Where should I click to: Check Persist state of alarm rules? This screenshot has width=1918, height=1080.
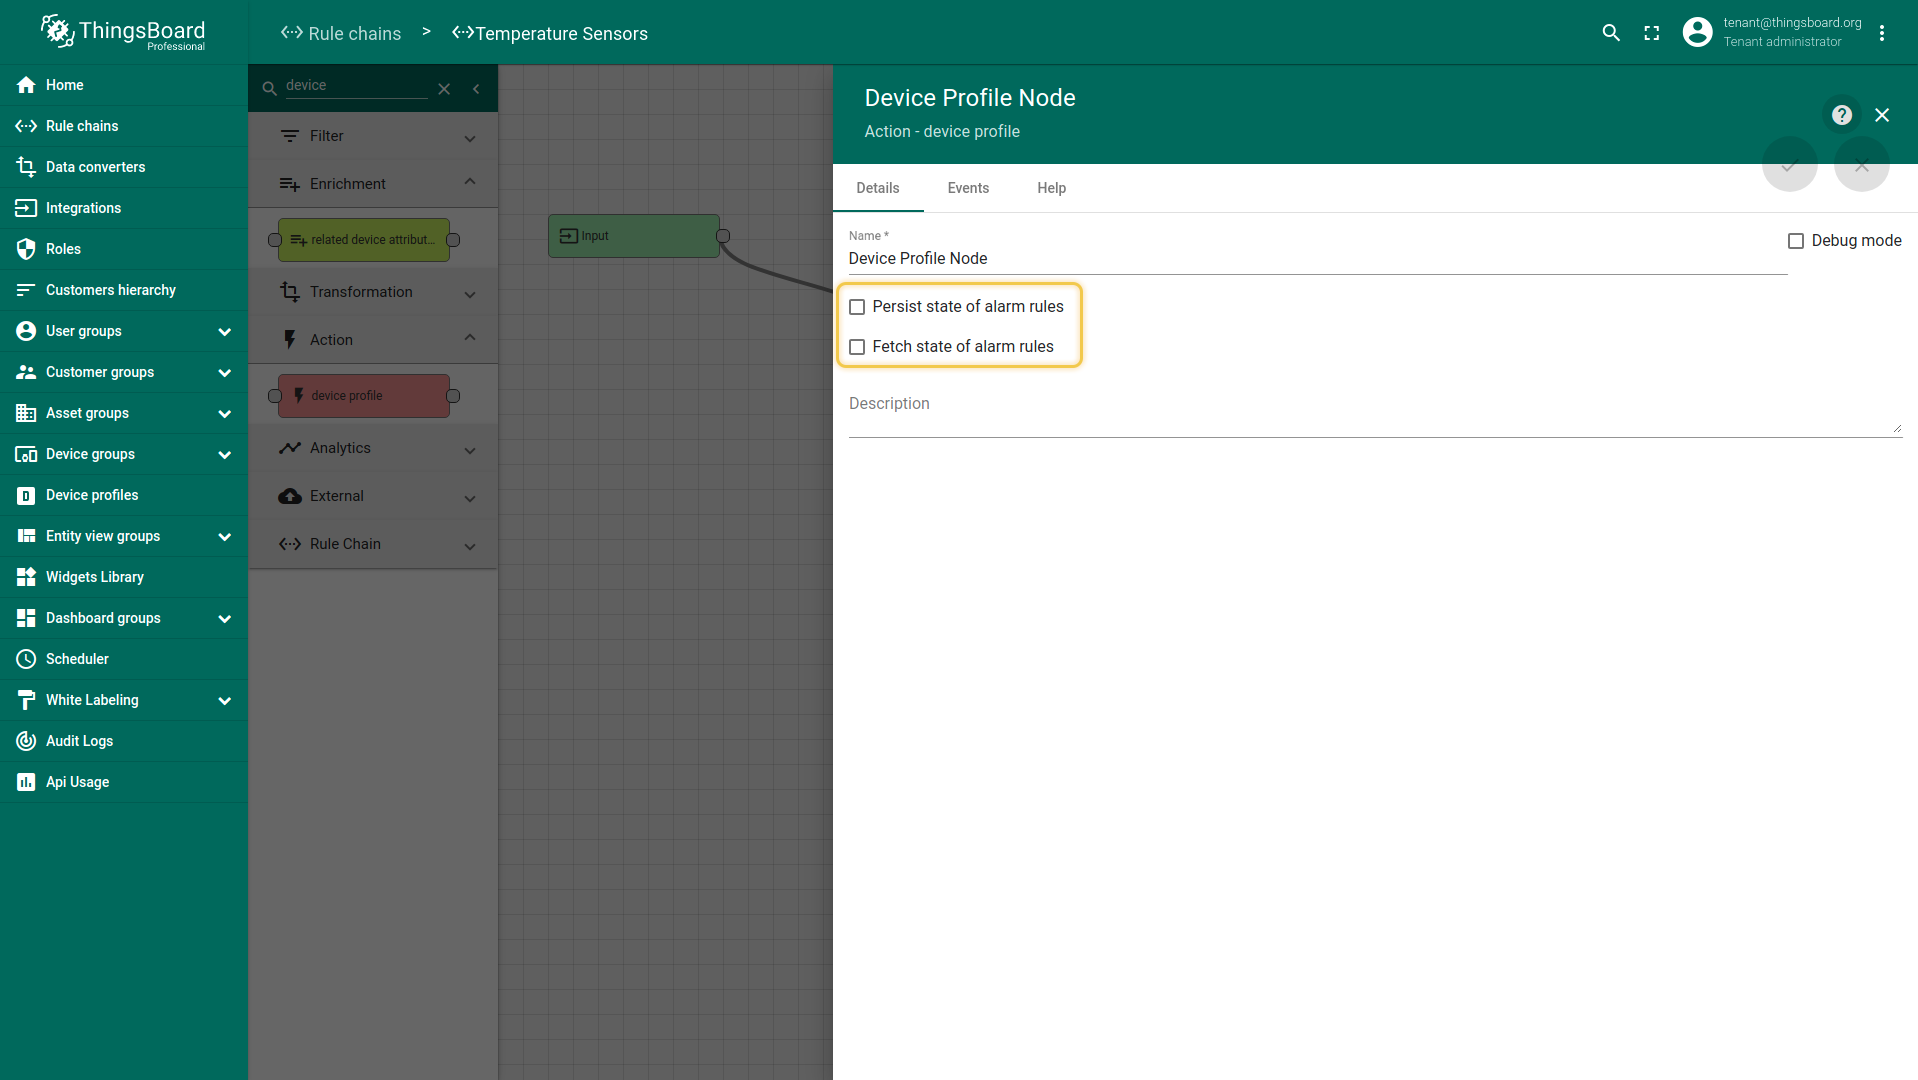pos(857,307)
